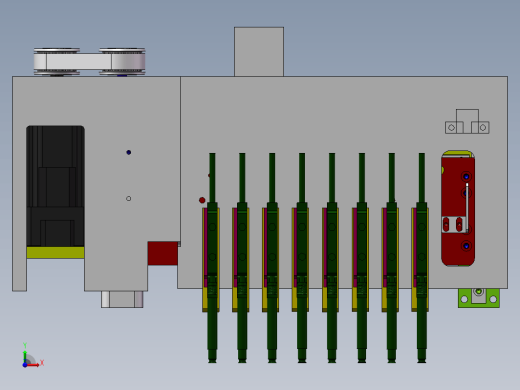Screen dimensions: 520x390
Task: Click the dark blue dot on left plate
Action: pyautogui.click(x=129, y=152)
